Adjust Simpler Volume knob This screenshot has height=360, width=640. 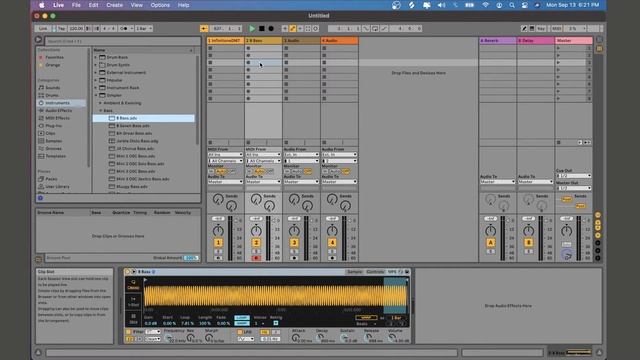pos(392,338)
